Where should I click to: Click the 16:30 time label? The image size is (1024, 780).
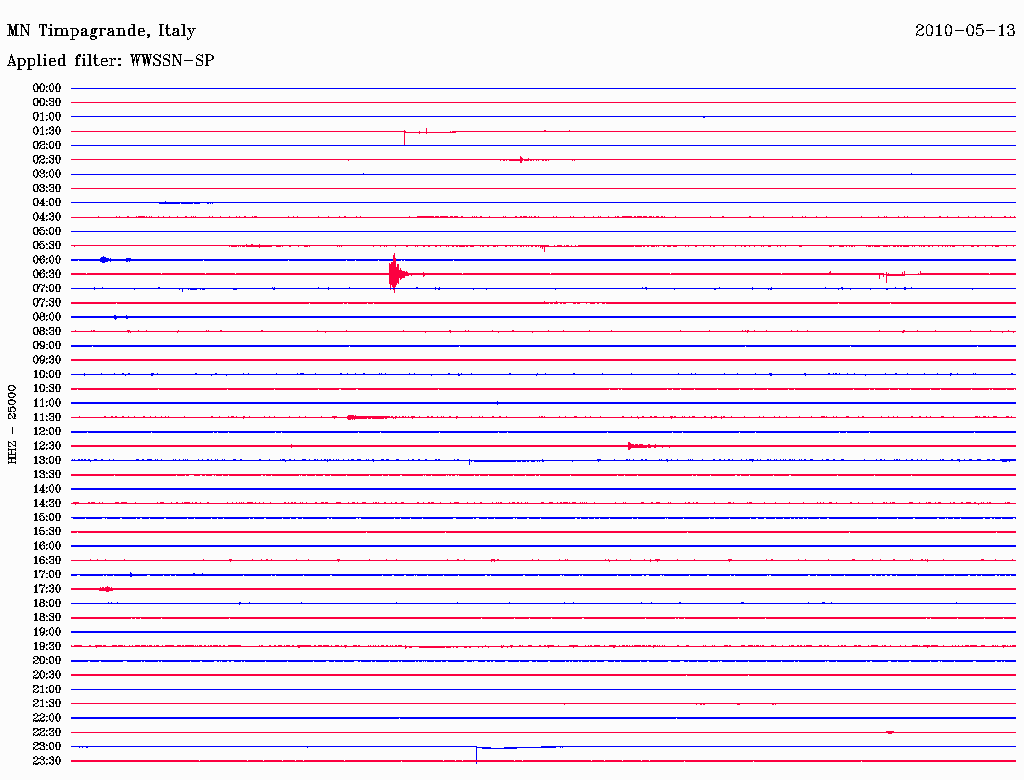(x=47, y=561)
